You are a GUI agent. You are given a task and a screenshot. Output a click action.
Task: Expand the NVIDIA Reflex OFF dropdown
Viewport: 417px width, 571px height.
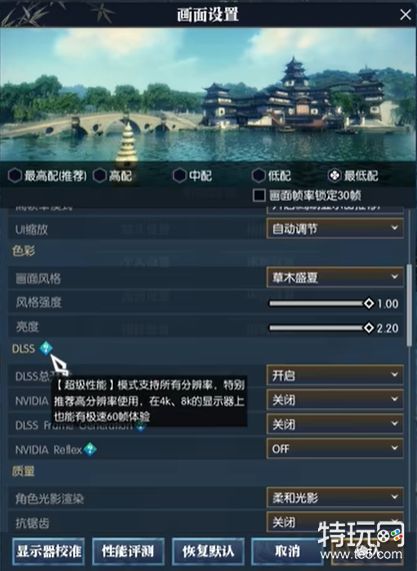click(335, 449)
